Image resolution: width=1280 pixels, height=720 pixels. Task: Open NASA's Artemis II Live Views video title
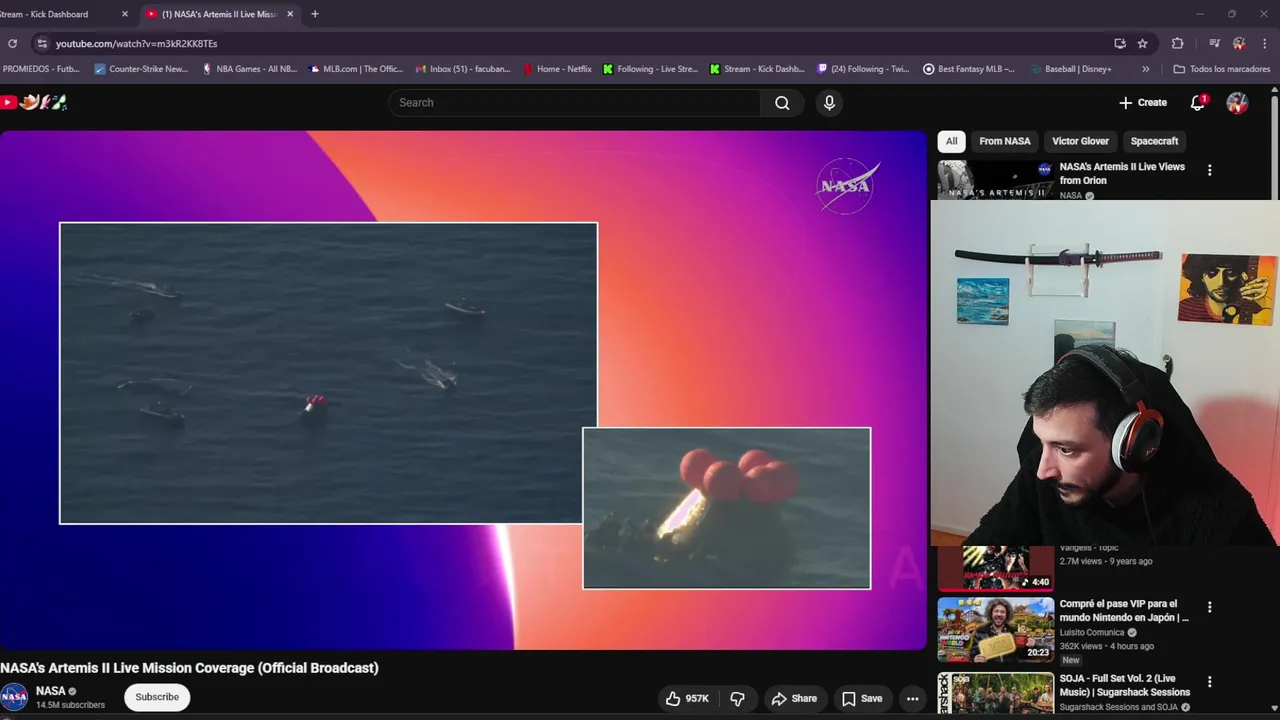[x=1122, y=173]
